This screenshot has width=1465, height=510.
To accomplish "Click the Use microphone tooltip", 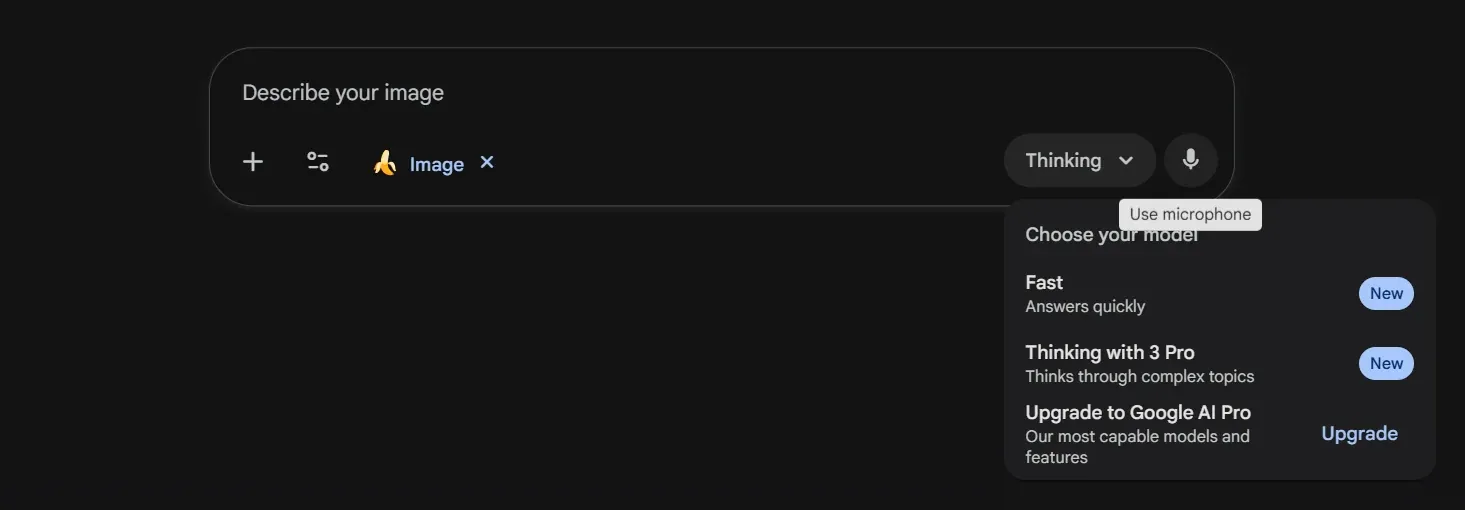I will pos(1190,214).
